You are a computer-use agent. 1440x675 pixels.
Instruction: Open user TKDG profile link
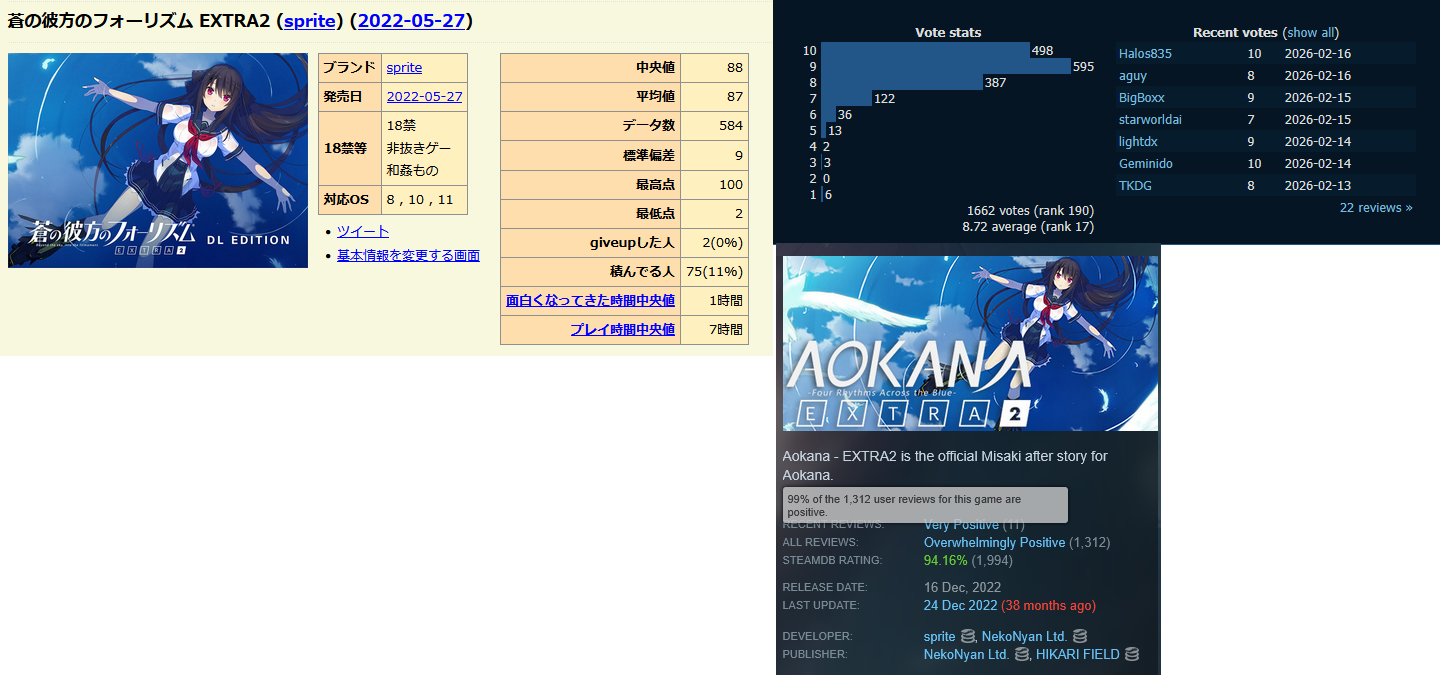[1135, 186]
